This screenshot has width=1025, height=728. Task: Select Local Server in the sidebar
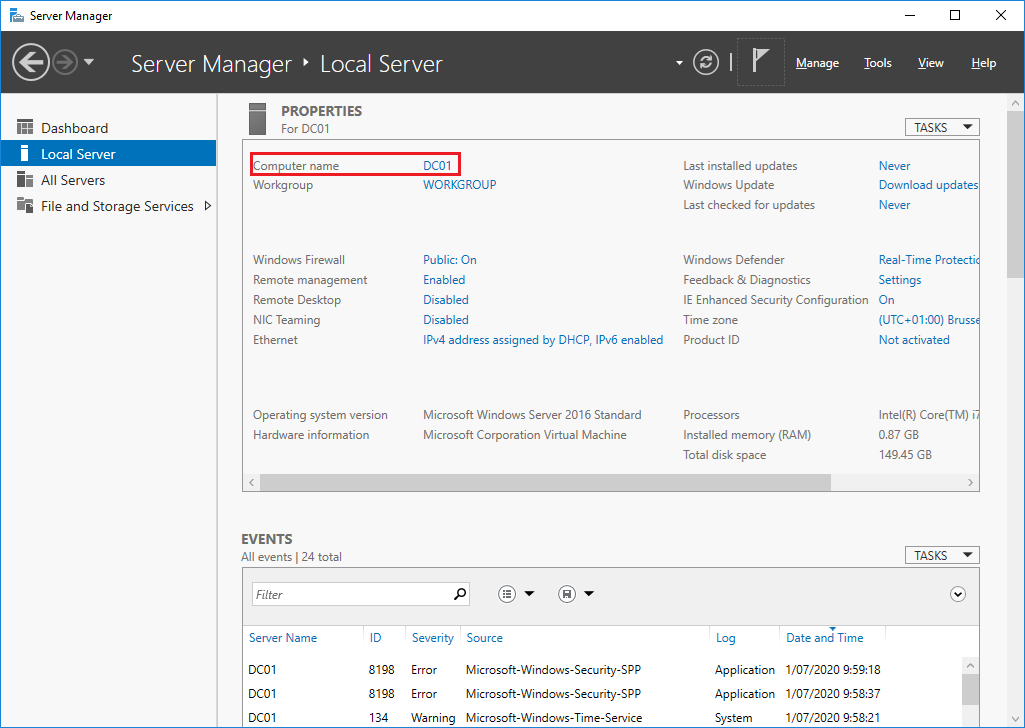click(x=109, y=154)
